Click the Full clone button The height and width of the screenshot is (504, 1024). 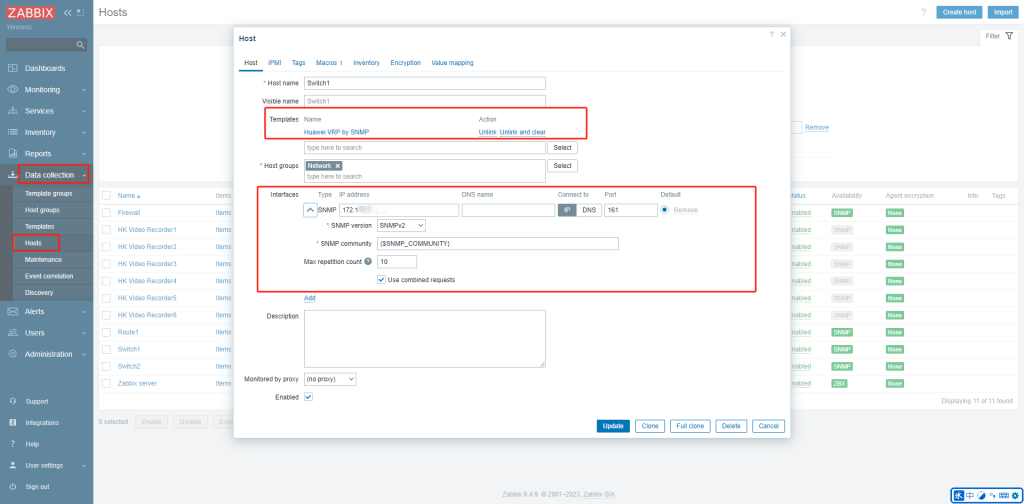pos(690,426)
